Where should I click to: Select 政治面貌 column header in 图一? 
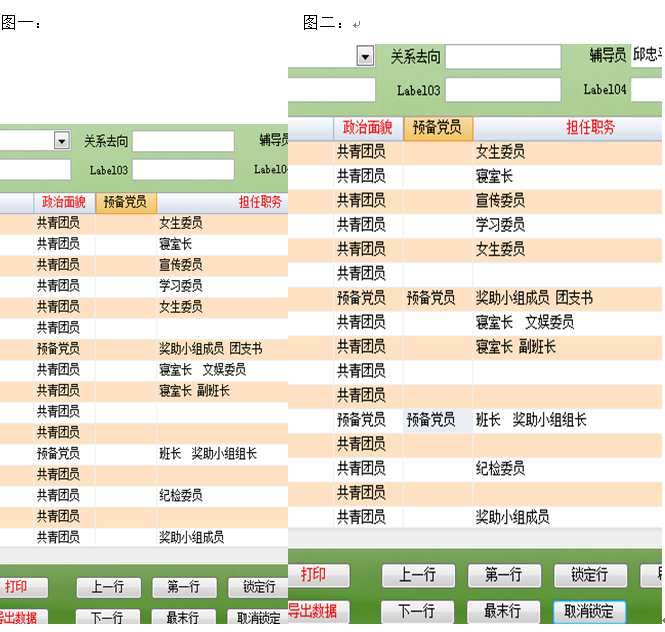point(64,202)
